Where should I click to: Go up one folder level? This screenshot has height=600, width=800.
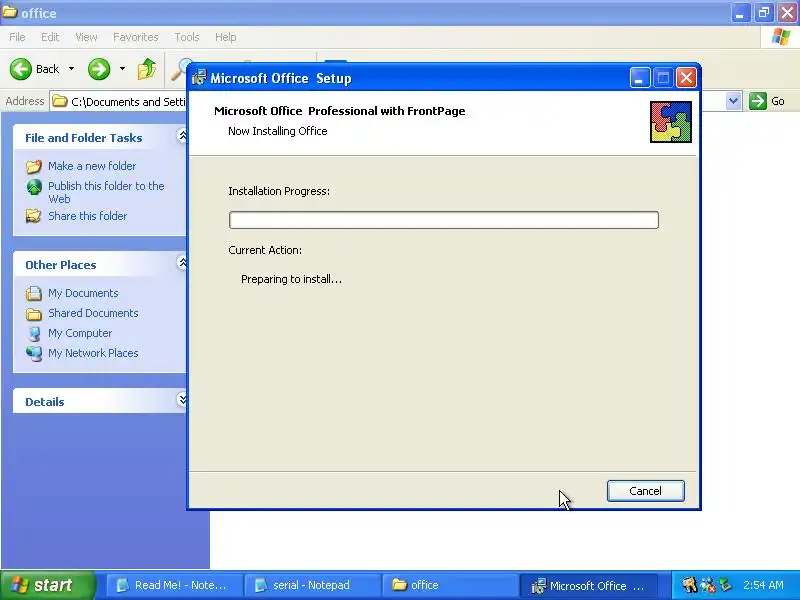pos(147,69)
